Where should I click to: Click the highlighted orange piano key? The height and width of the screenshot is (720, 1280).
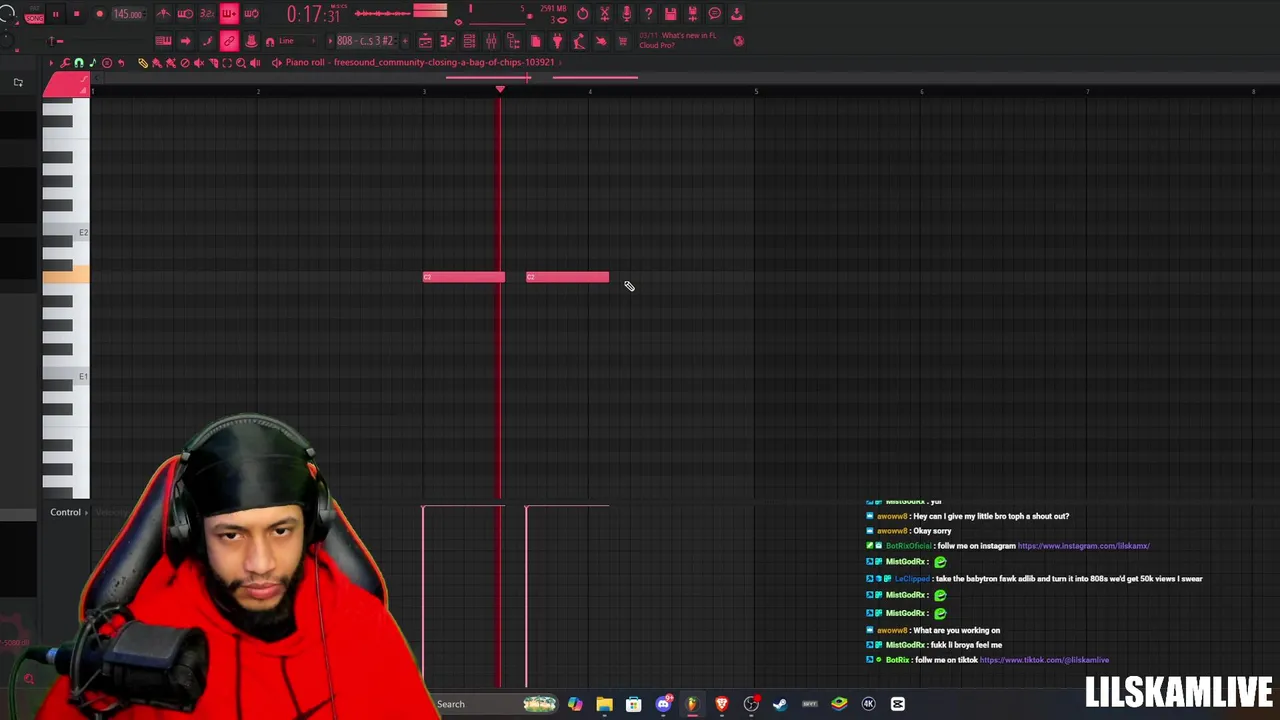coord(66,276)
